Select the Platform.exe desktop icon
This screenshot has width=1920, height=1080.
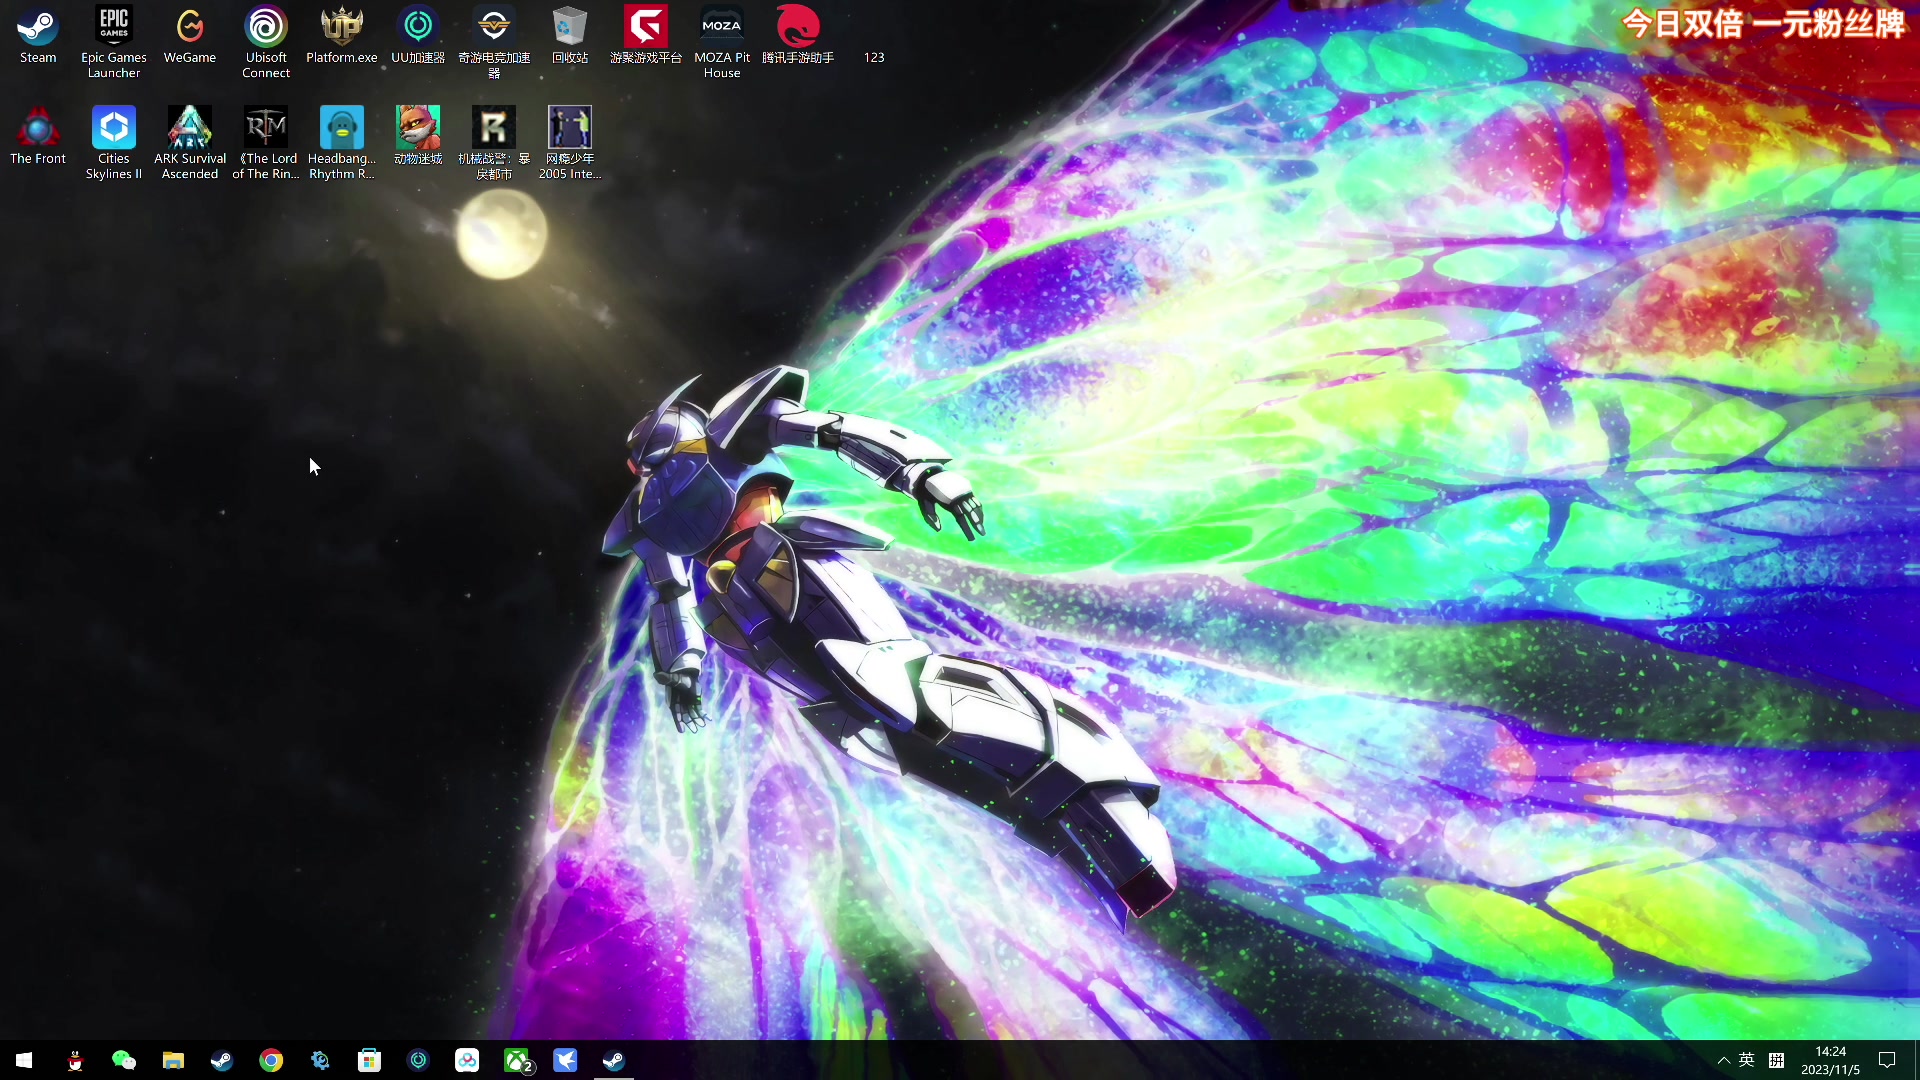(342, 36)
